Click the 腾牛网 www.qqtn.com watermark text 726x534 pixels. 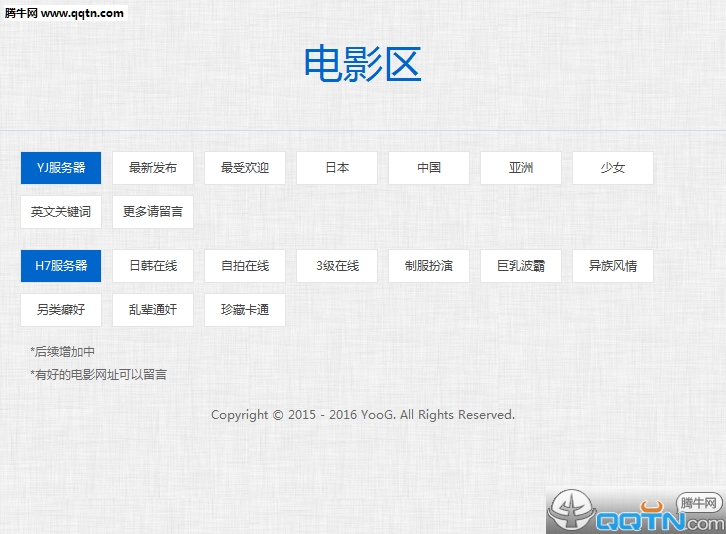(64, 13)
